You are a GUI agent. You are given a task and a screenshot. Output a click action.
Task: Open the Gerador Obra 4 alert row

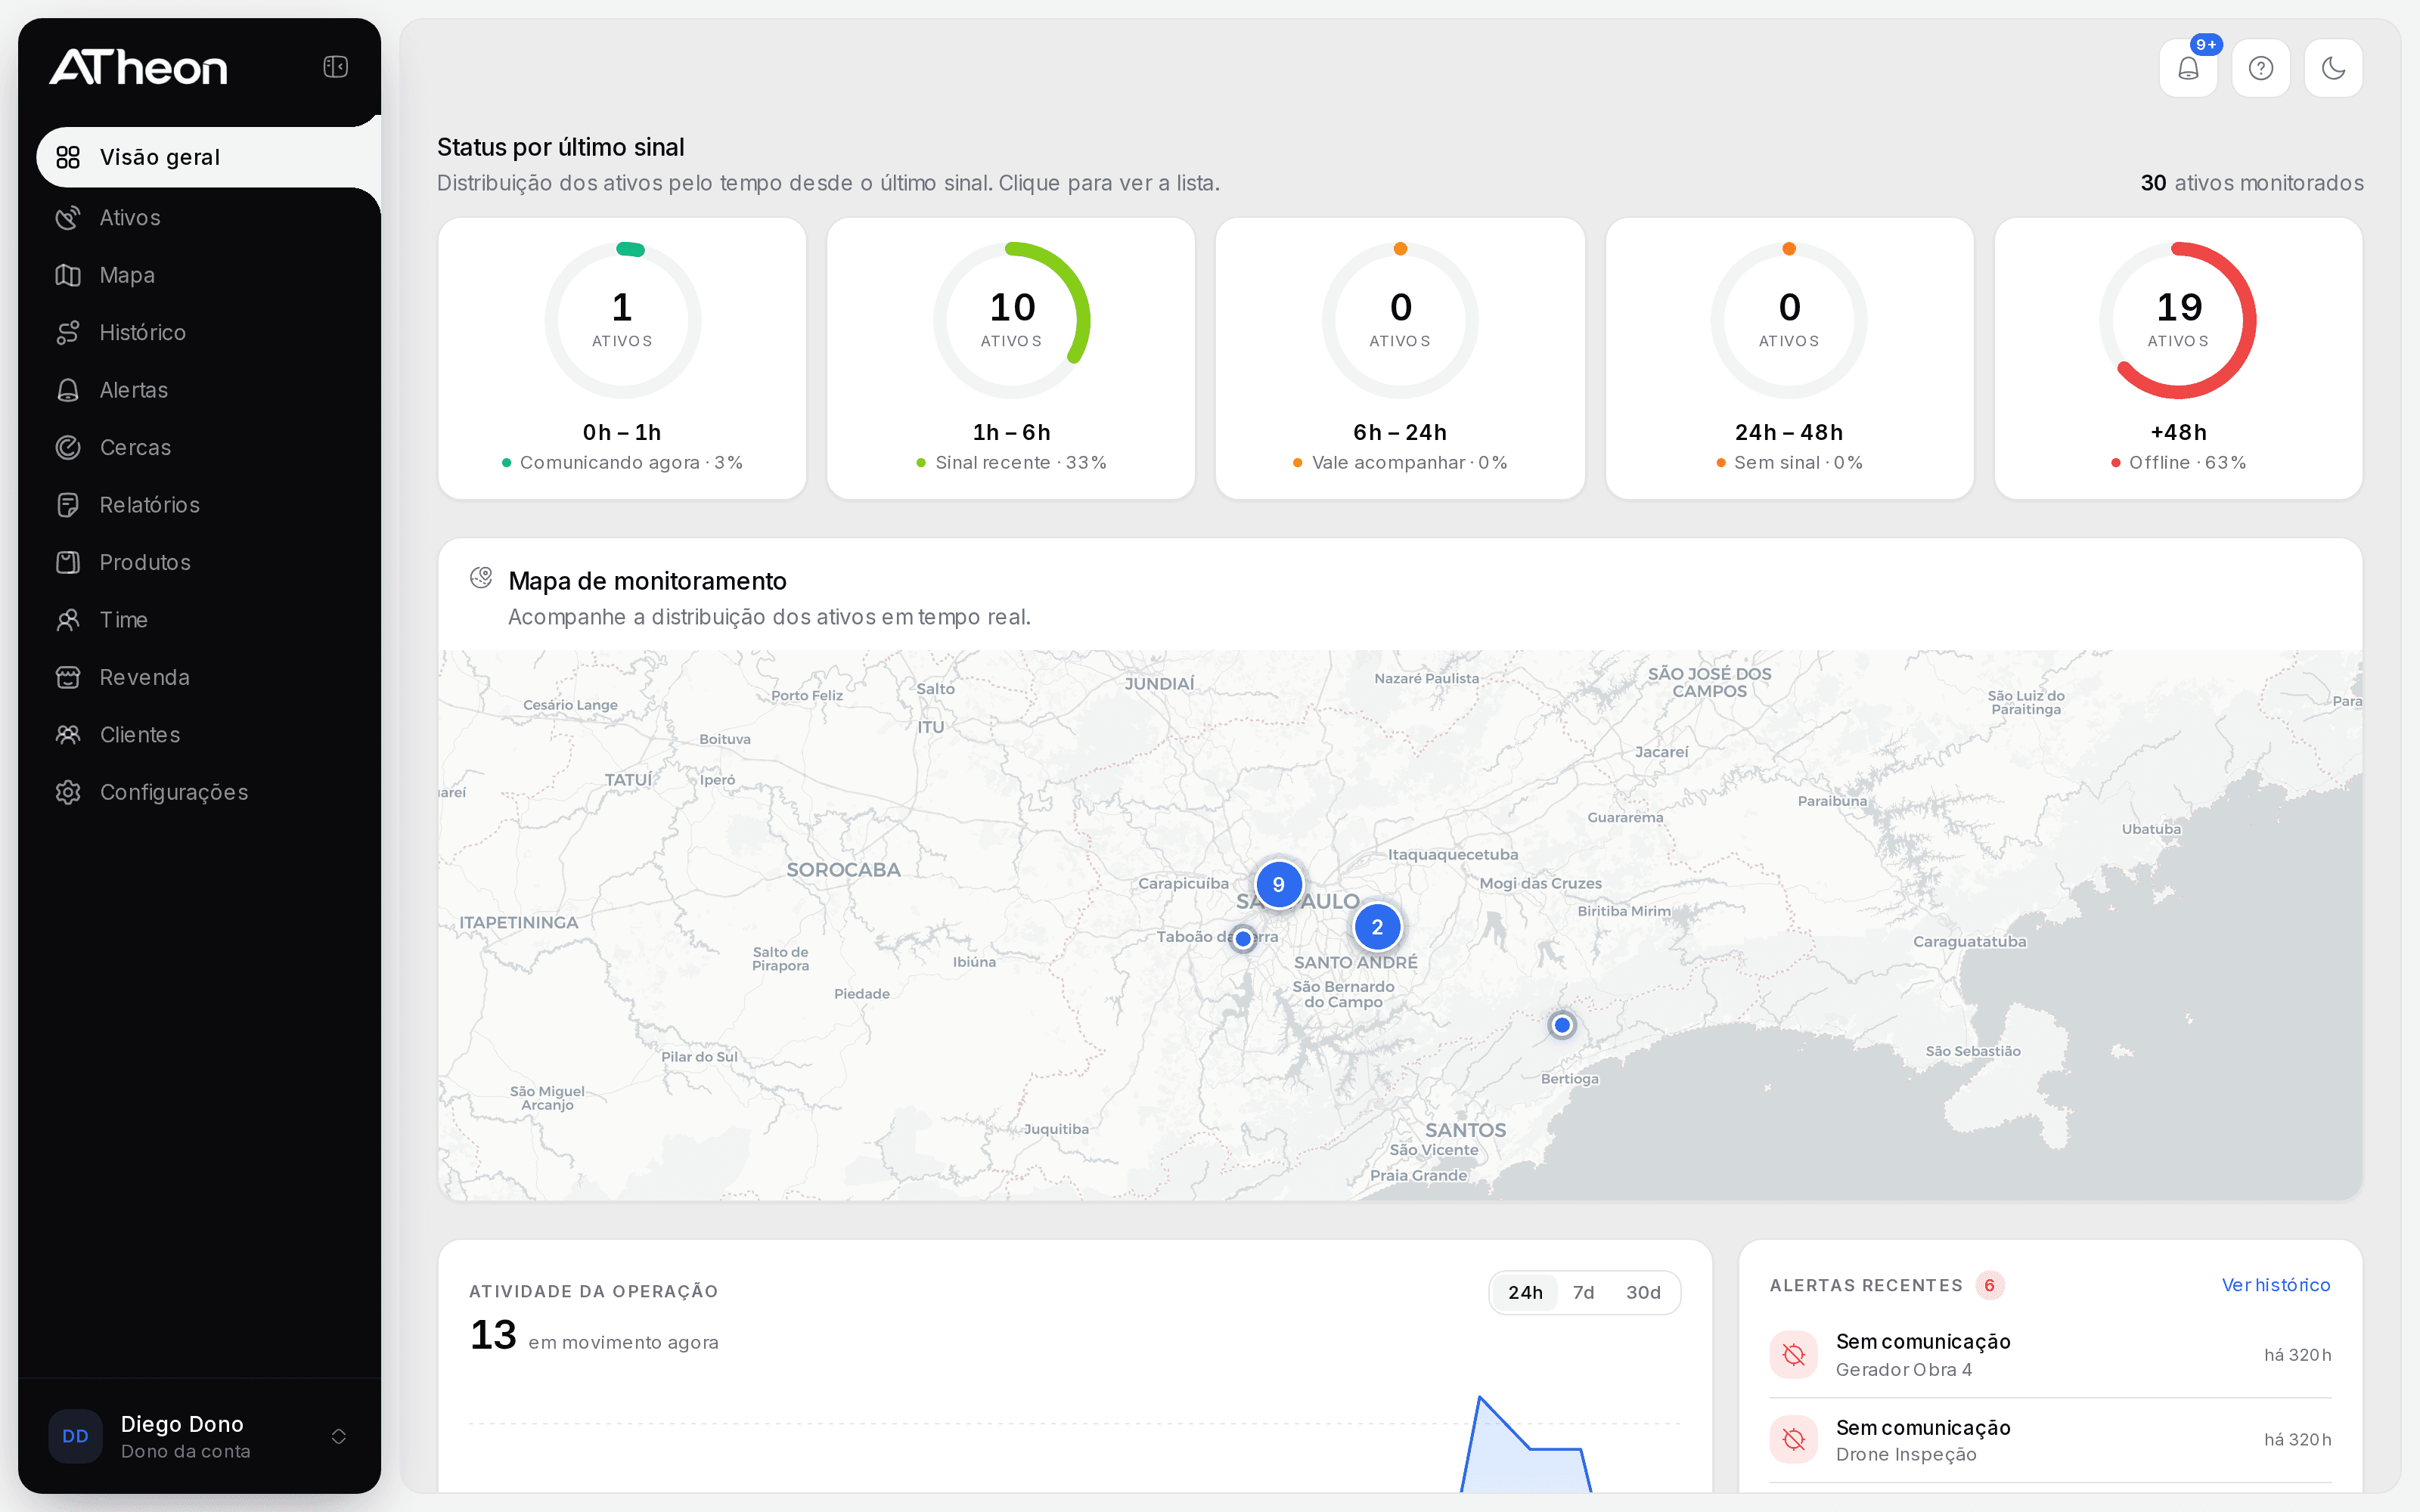click(x=2050, y=1355)
